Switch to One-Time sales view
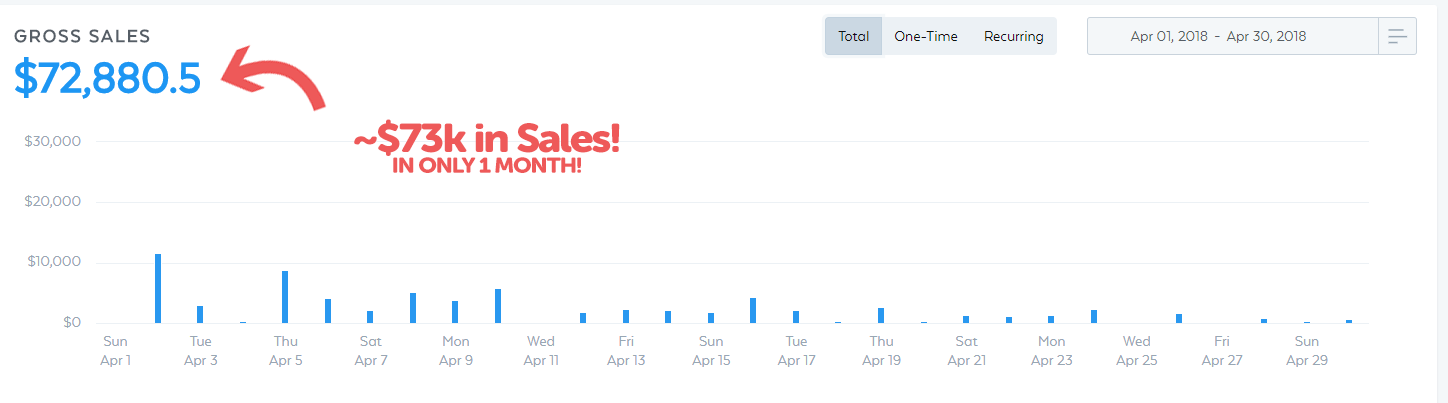 [926, 37]
